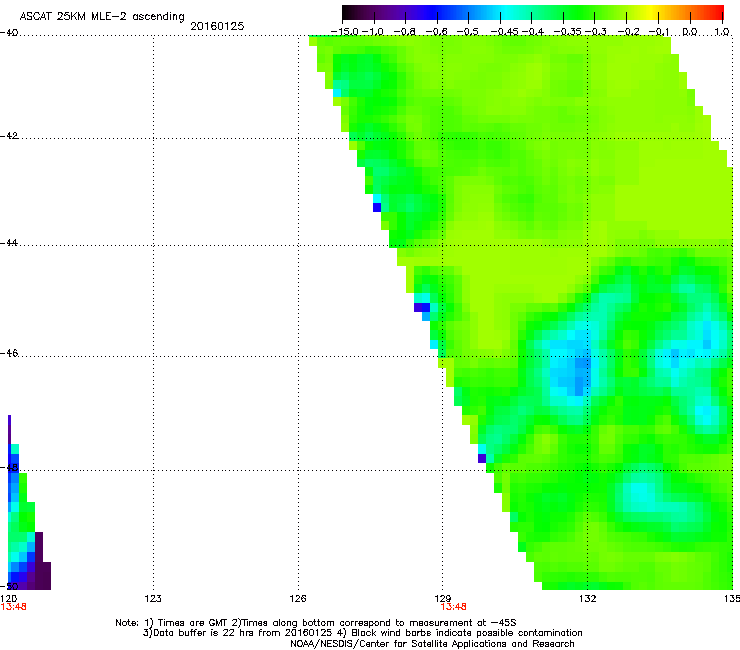Select the -0.6 color scale value

click(x=437, y=32)
